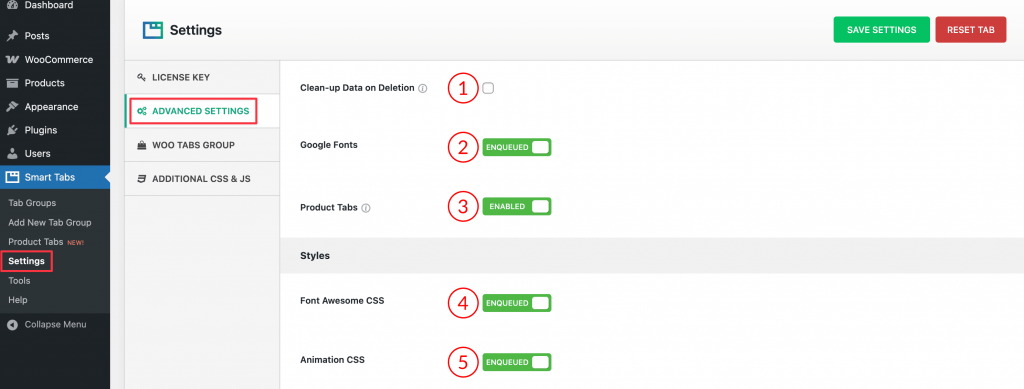Click the info icon beside Clean-up Data on Deletion
Screen dimensions: 1024x389
[x=423, y=88]
